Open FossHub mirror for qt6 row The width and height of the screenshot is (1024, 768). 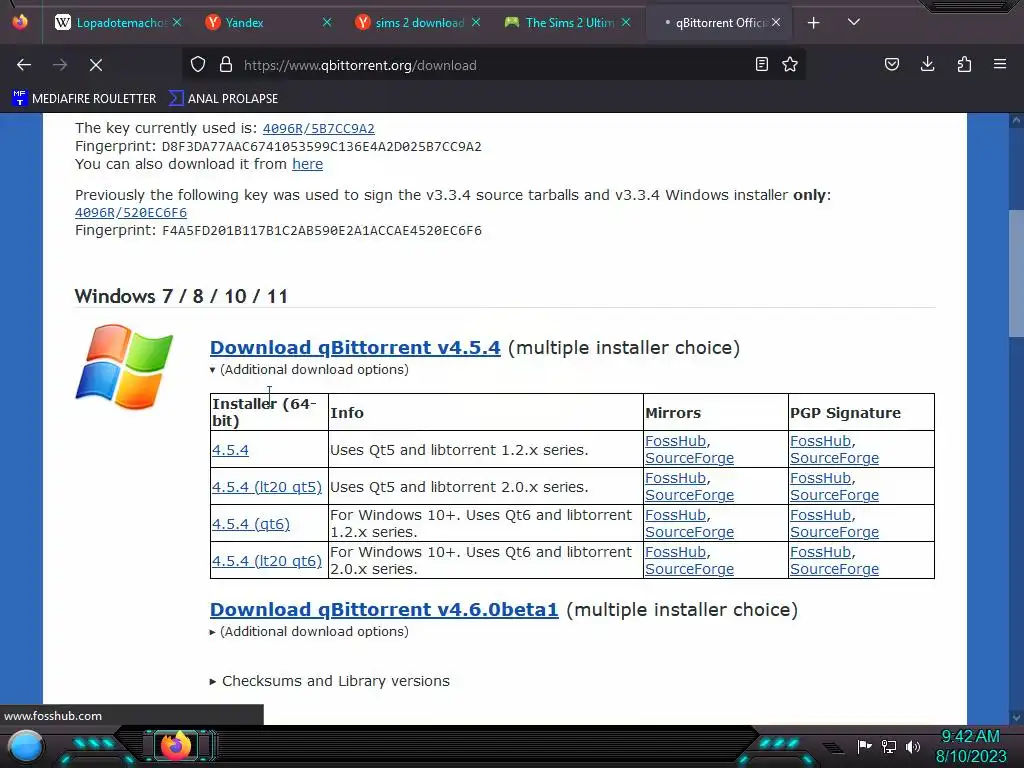click(x=675, y=515)
